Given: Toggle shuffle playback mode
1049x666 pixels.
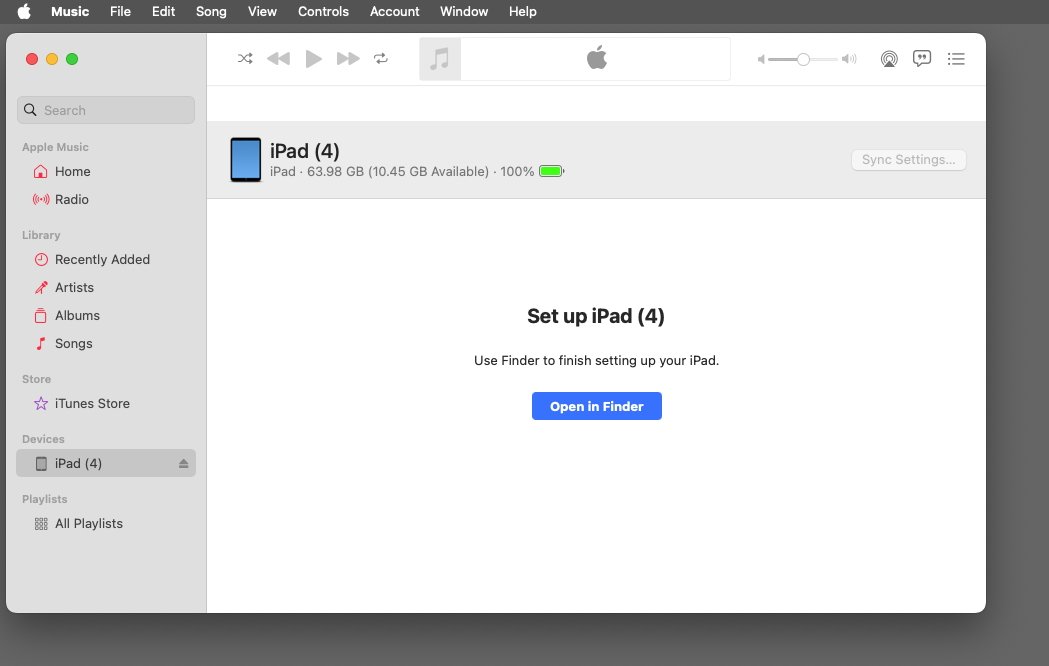Looking at the screenshot, I should [245, 59].
